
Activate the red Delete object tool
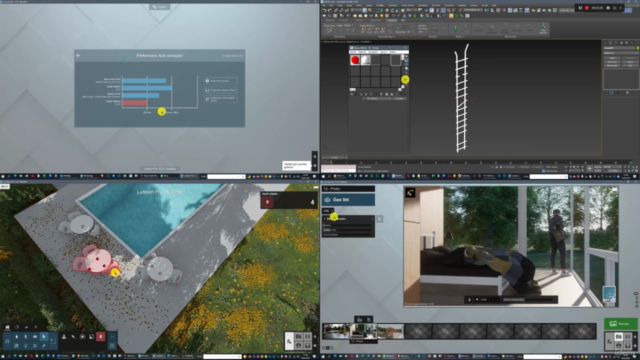(100, 337)
